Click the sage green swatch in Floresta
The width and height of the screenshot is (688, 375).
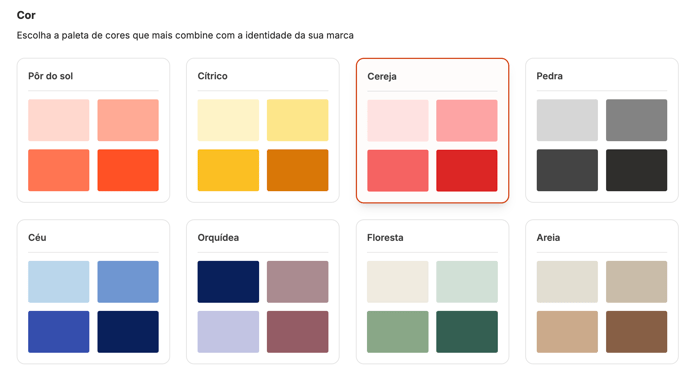click(398, 332)
